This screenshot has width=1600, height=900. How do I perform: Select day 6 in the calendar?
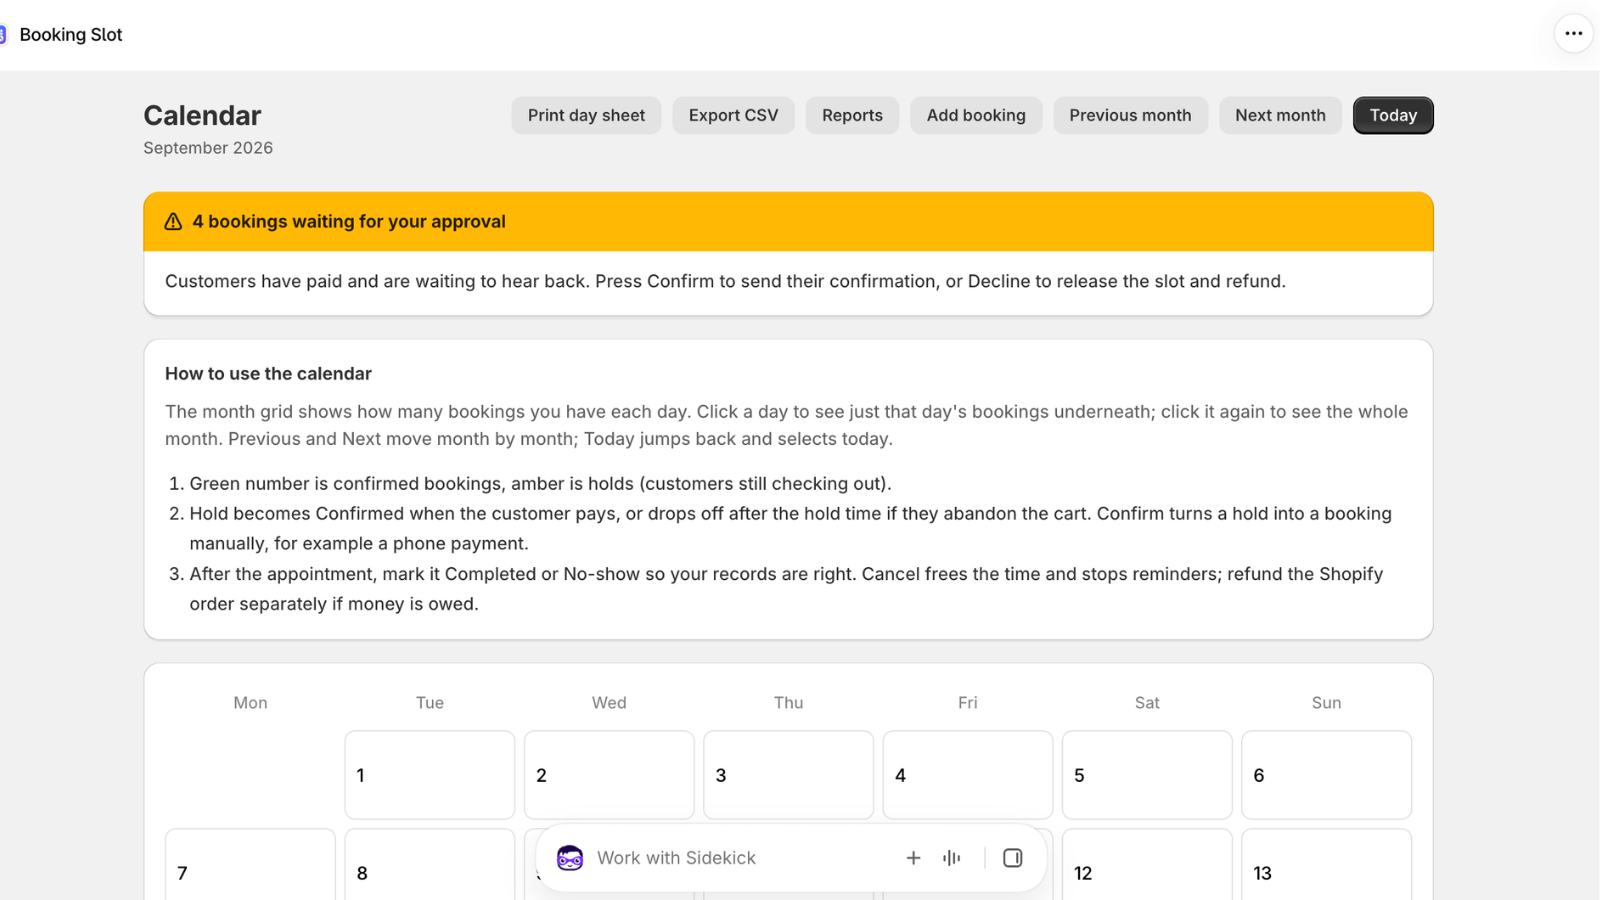(1327, 775)
